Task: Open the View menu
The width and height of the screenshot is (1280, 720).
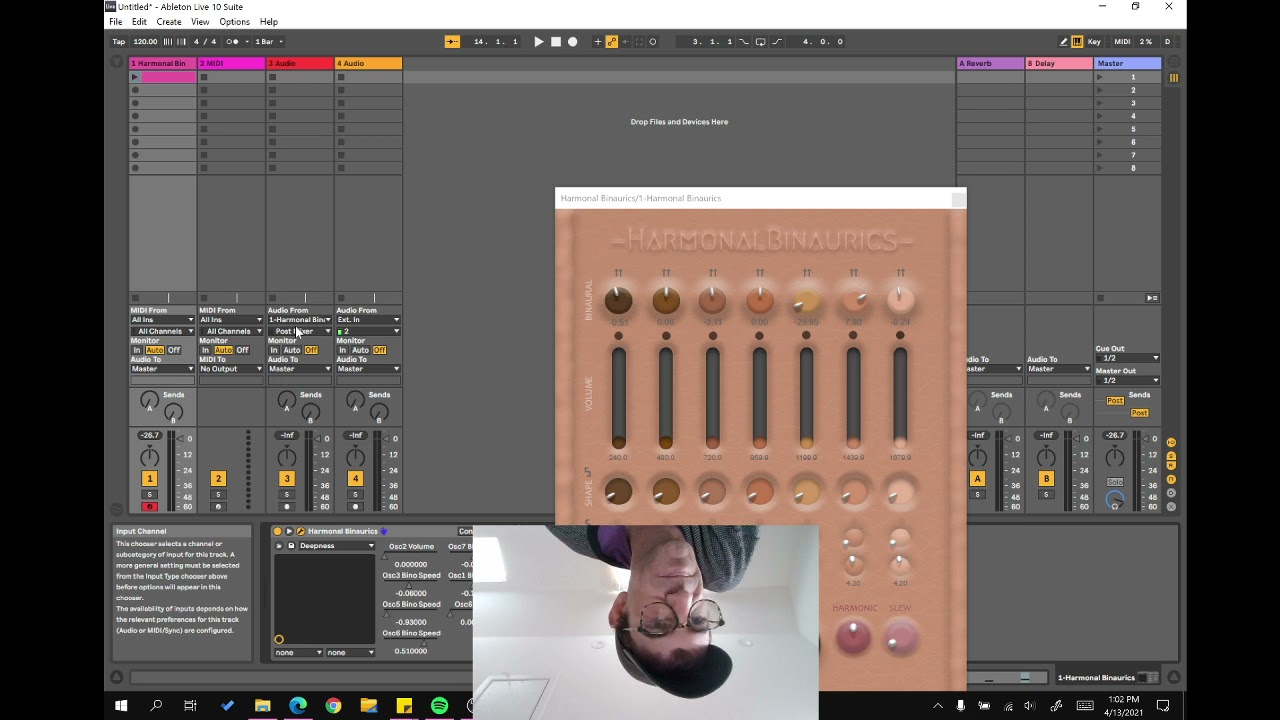Action: tap(200, 22)
